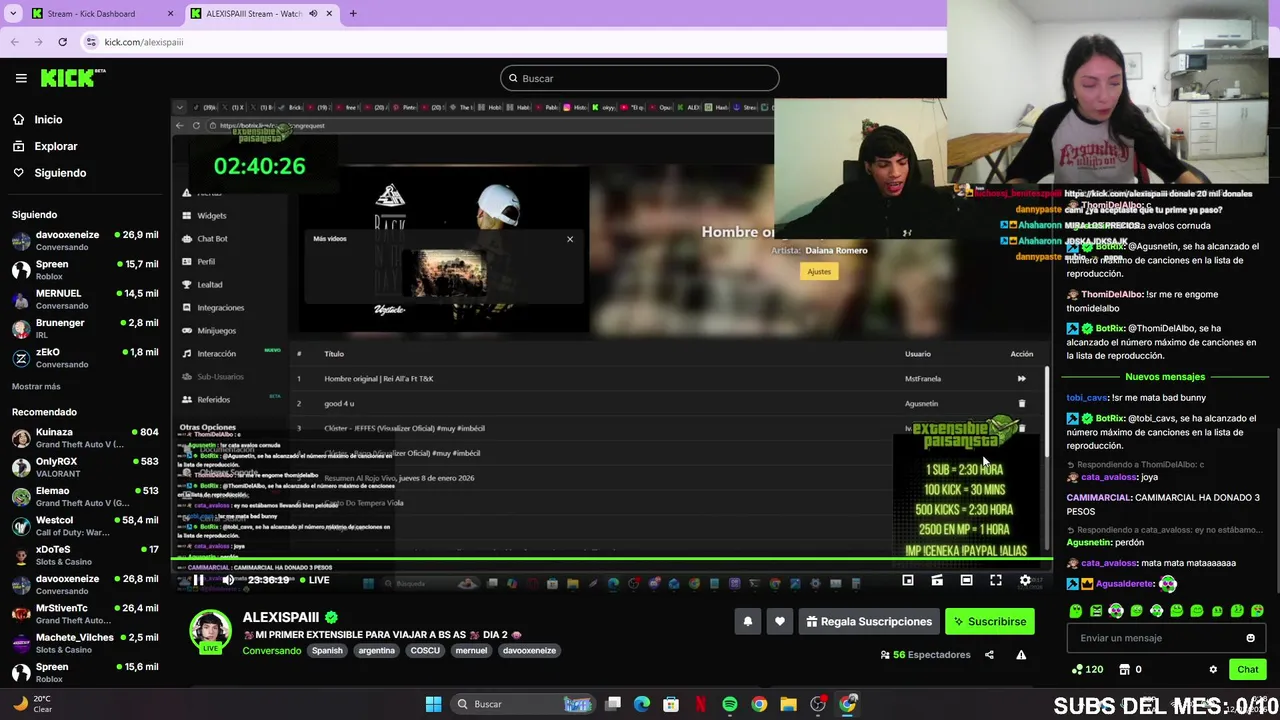
Task: Open File Explorer from the taskbar
Action: [x=788, y=704]
